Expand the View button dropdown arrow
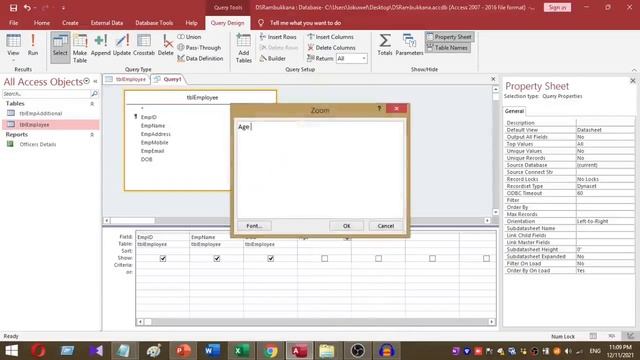The image size is (640, 360). pos(13,60)
